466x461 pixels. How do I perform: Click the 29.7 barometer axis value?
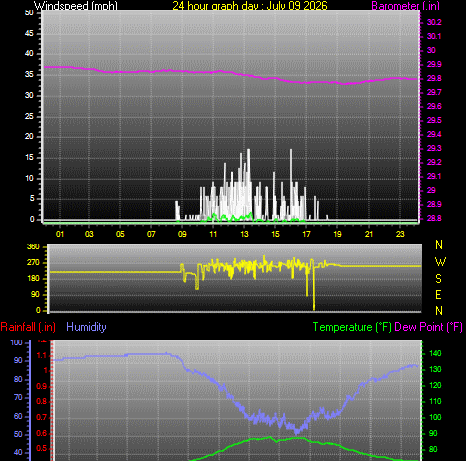click(434, 92)
